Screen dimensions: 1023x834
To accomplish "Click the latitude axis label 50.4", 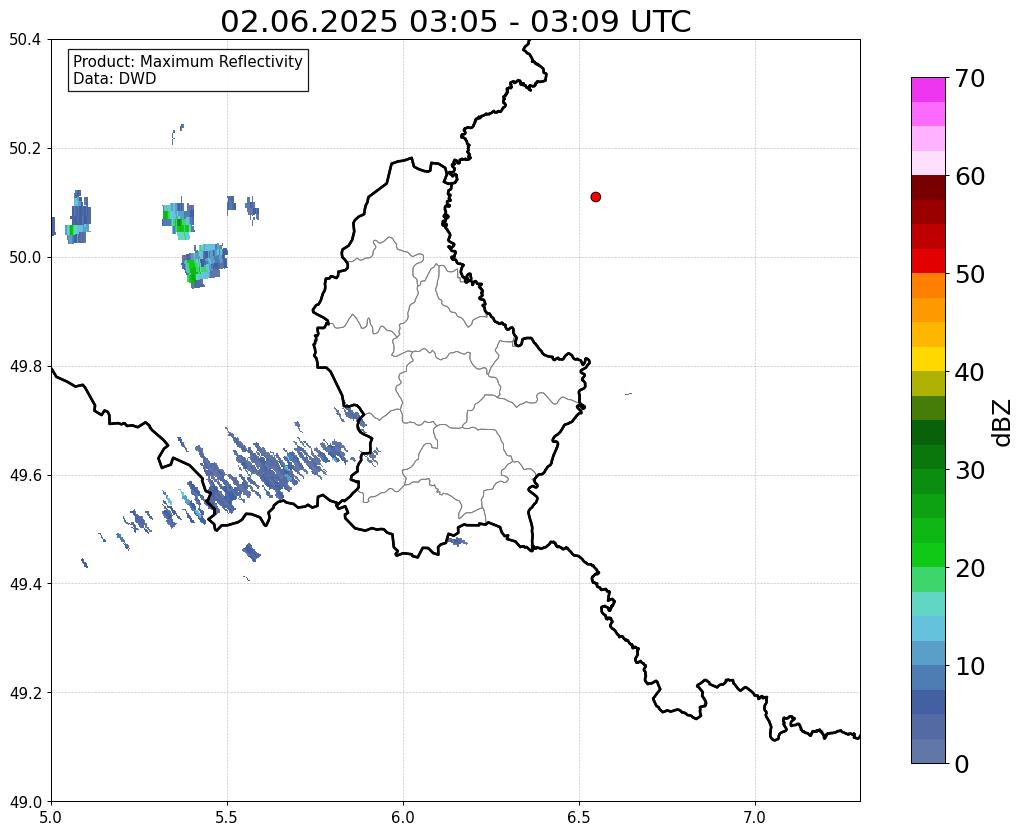I will click(25, 40).
